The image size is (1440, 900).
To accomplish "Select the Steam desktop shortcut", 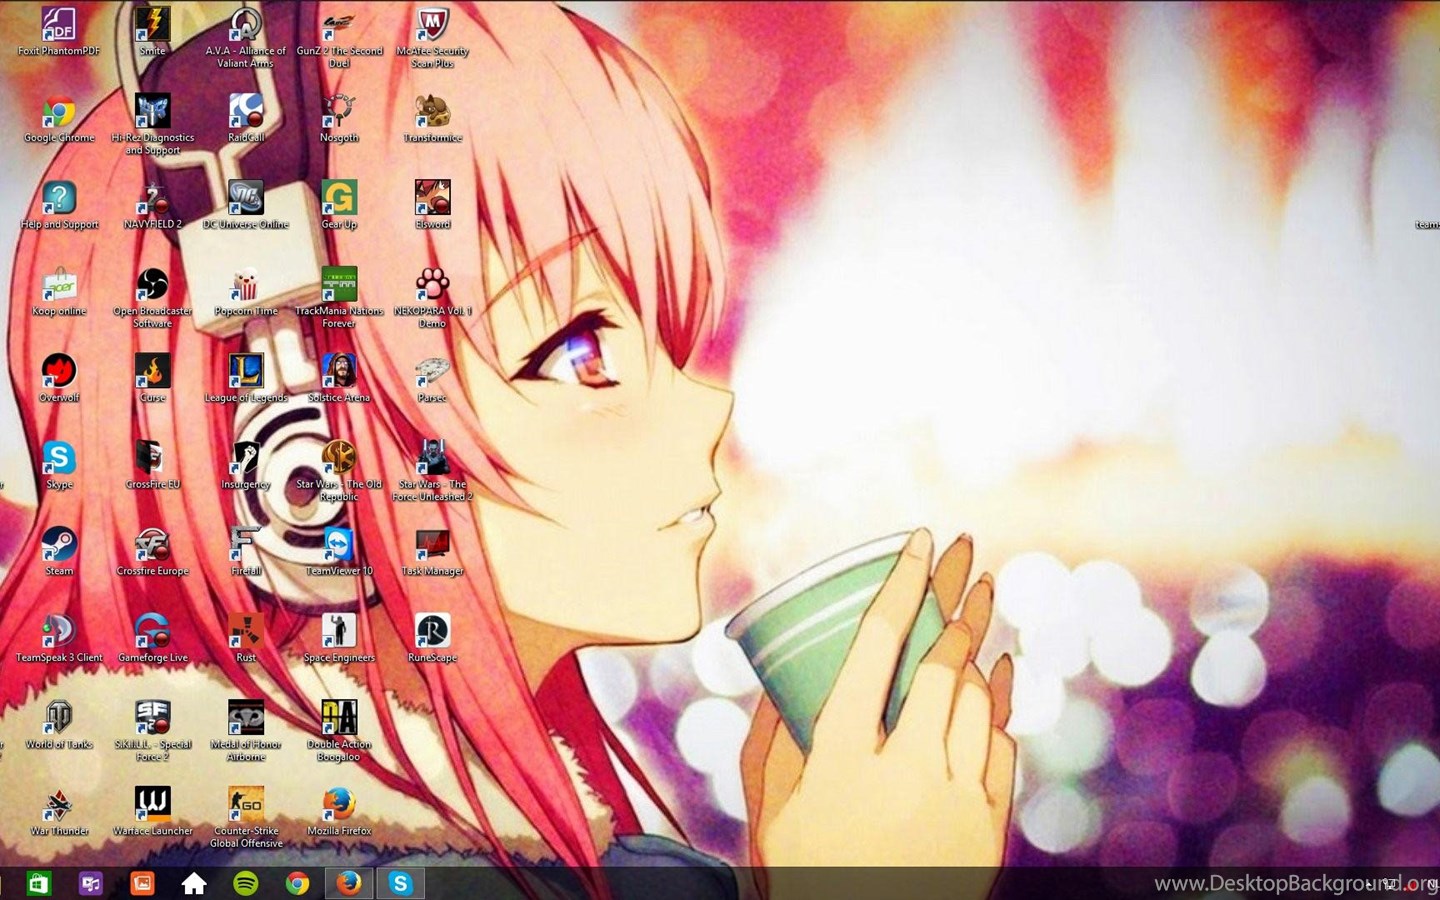I will point(59,546).
